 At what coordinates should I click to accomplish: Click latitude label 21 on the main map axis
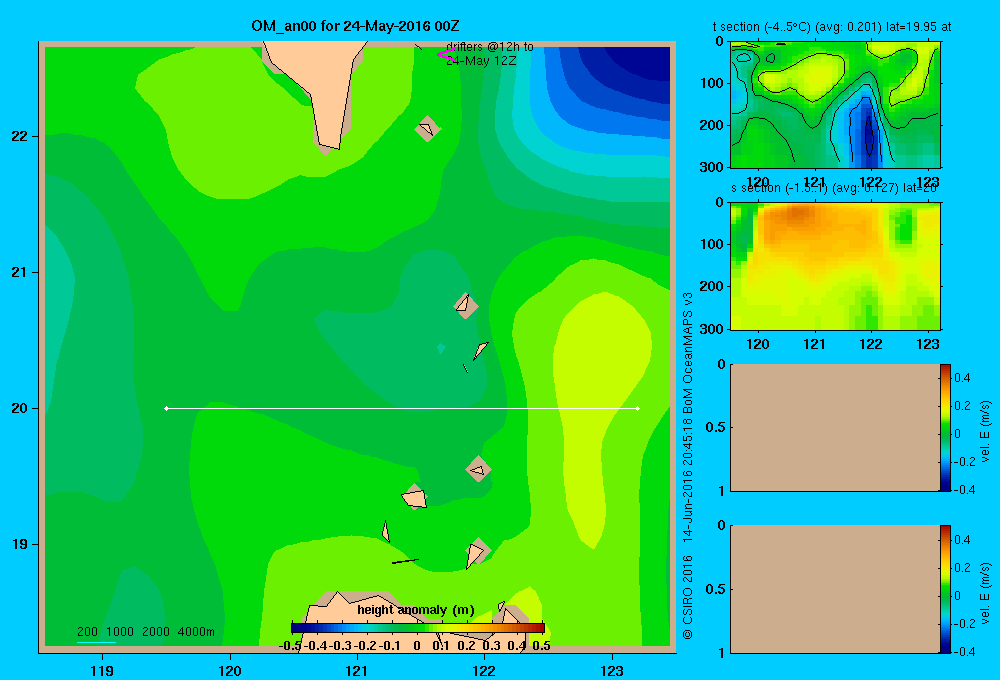pyautogui.click(x=19, y=272)
